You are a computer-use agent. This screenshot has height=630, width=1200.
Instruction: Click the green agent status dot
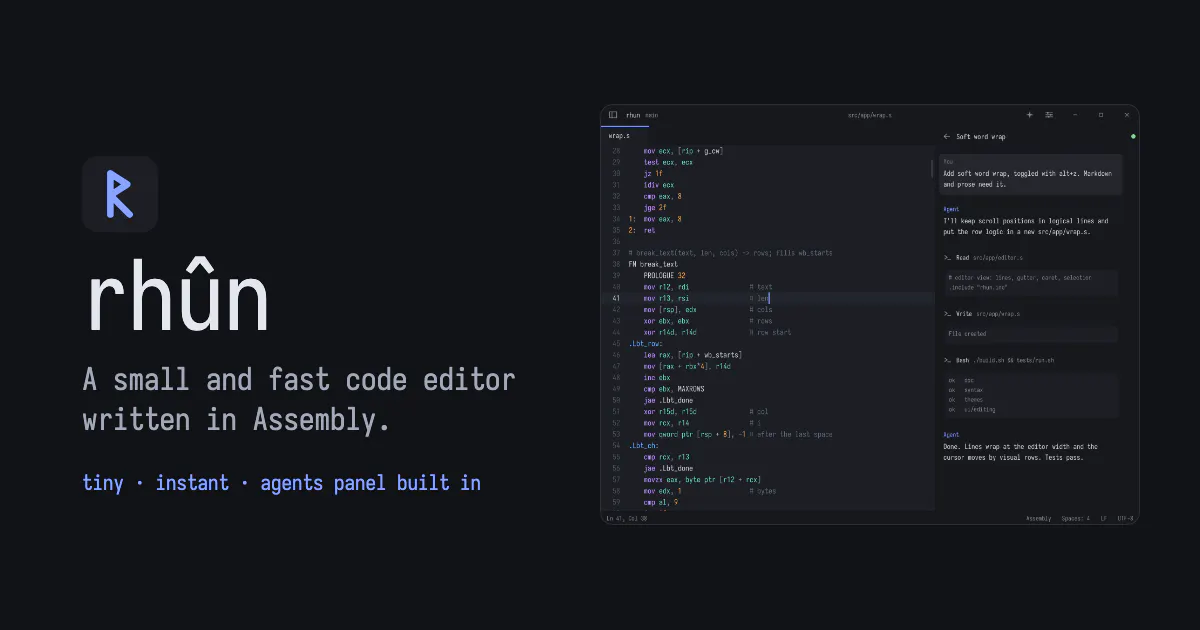pos(1133,136)
